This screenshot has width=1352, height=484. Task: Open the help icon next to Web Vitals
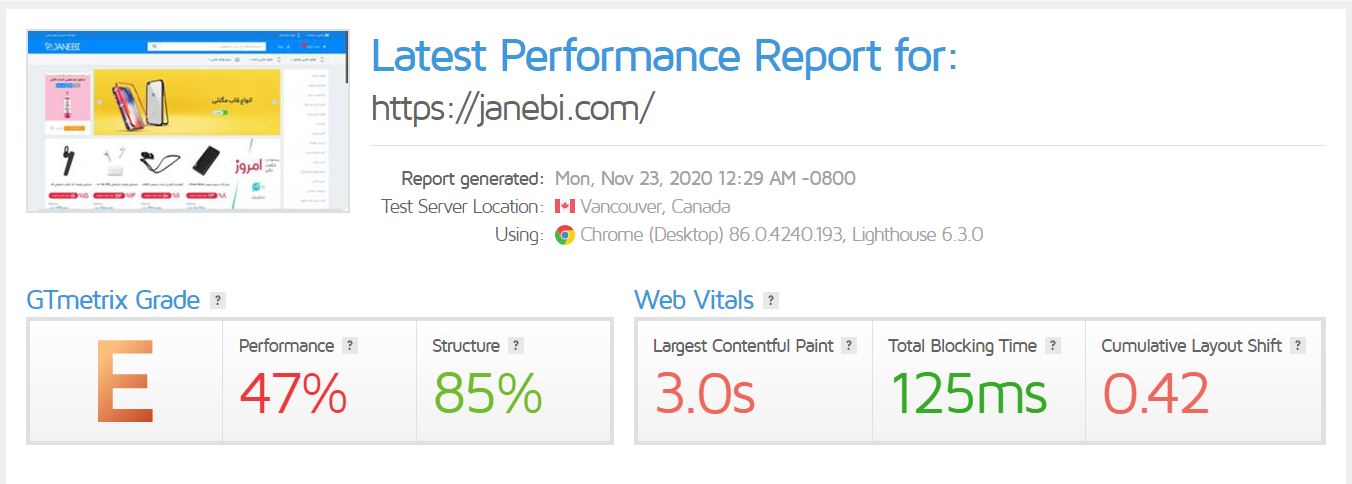771,300
